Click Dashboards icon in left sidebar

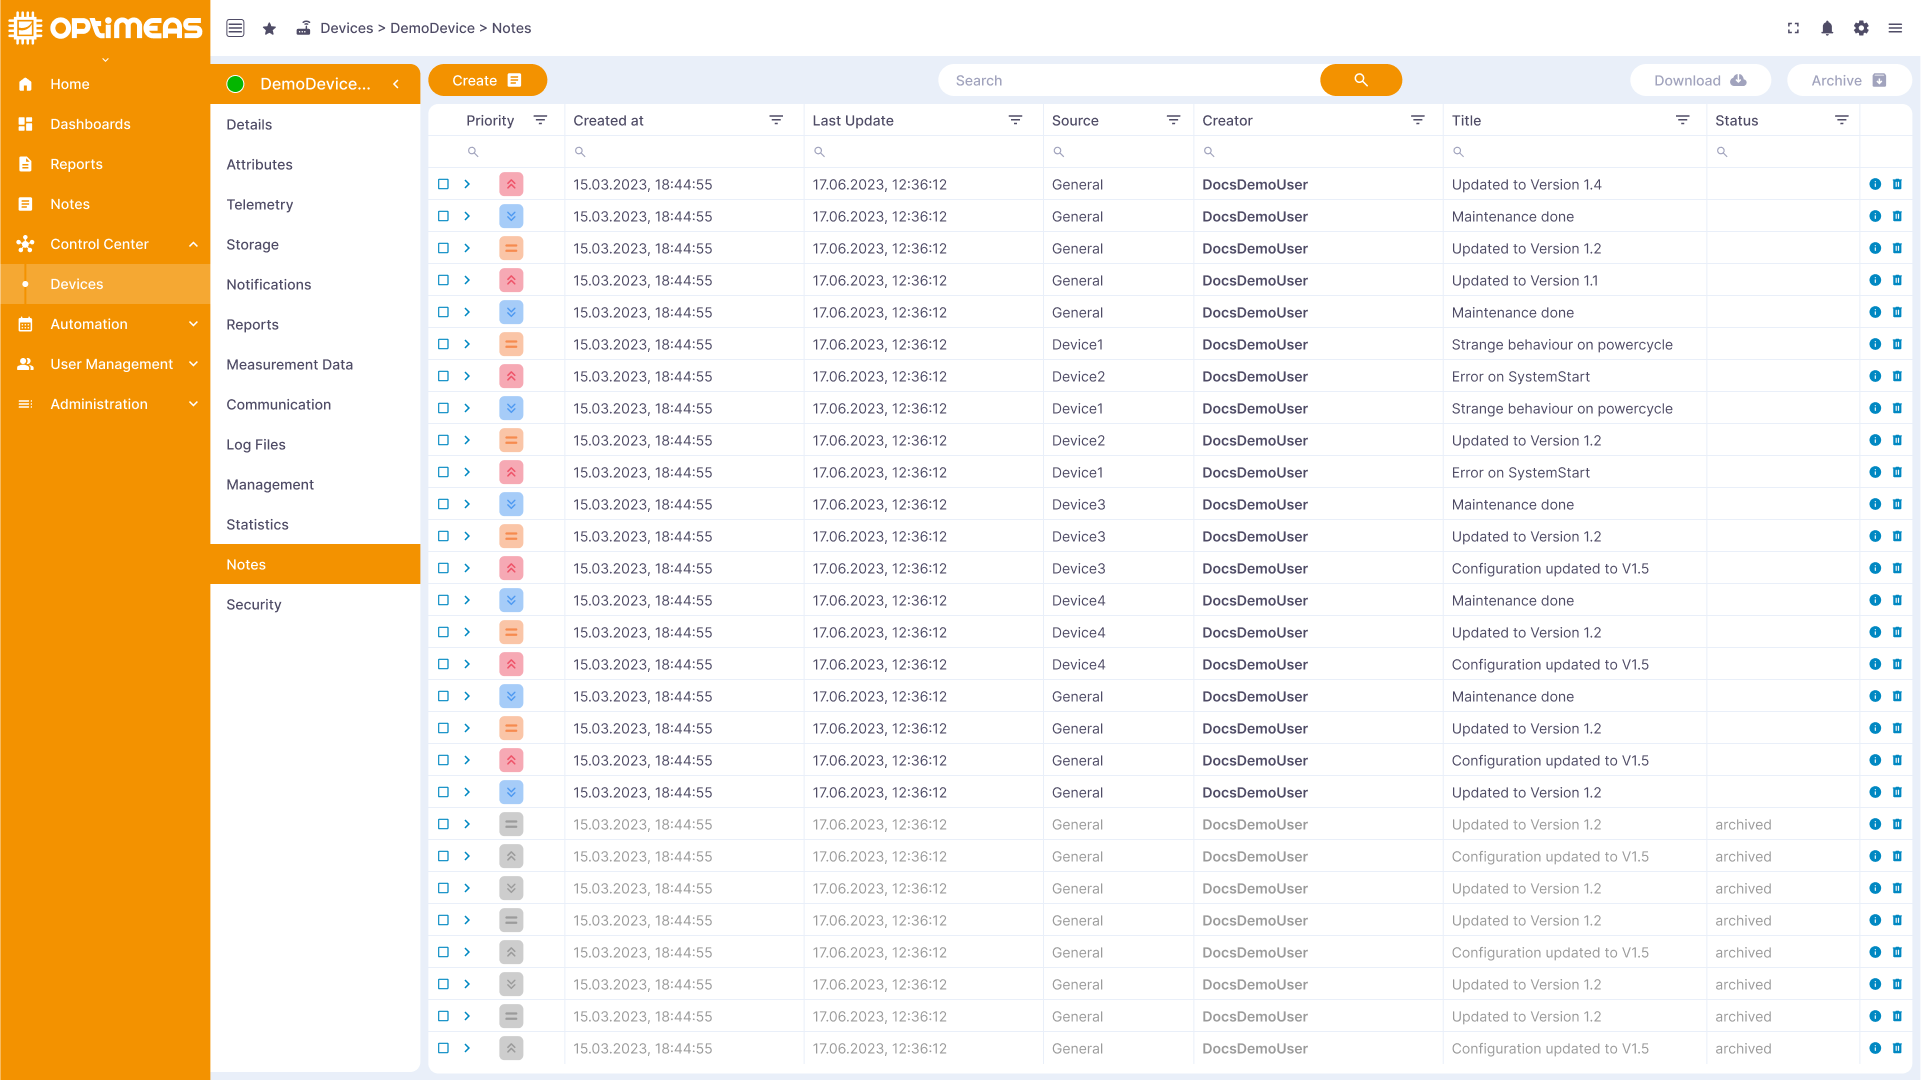point(26,124)
